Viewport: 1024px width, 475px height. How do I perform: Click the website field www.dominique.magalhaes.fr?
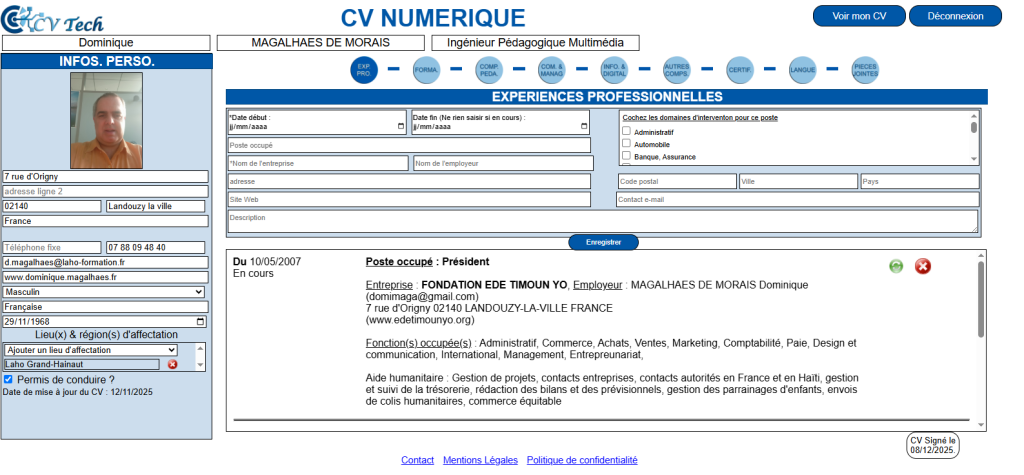coord(106,277)
